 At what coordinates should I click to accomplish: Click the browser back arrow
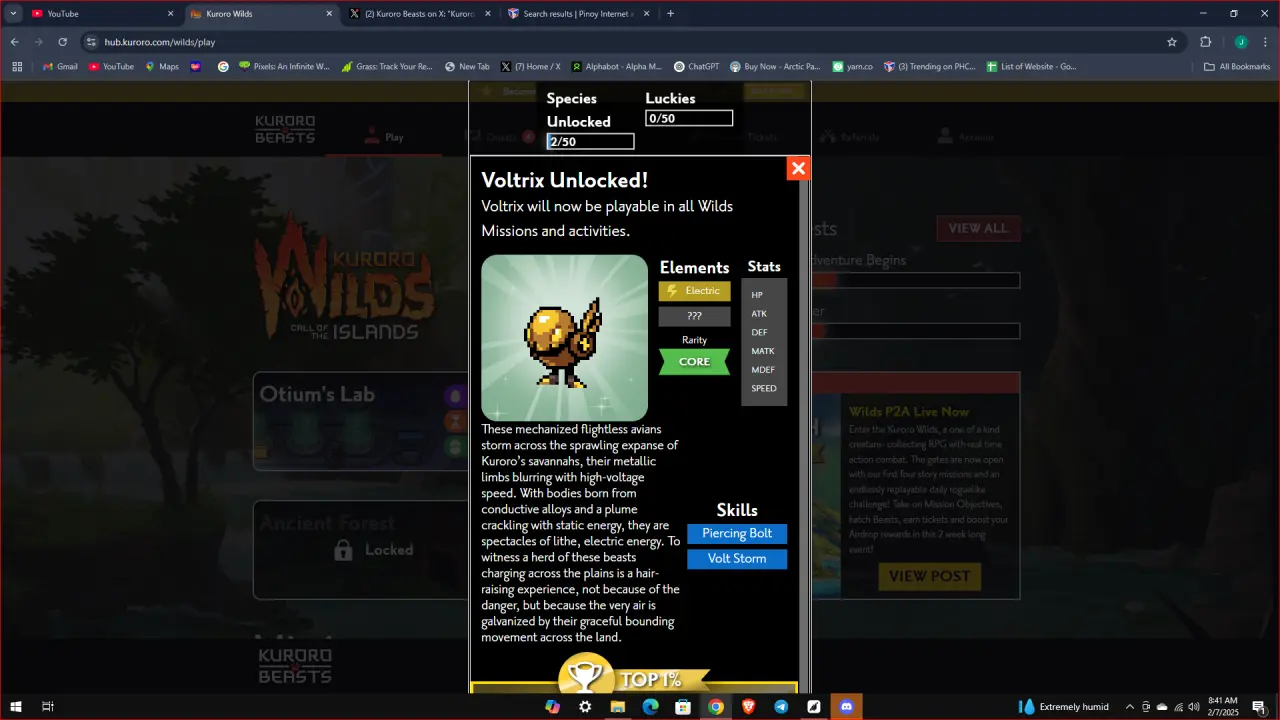coord(15,42)
